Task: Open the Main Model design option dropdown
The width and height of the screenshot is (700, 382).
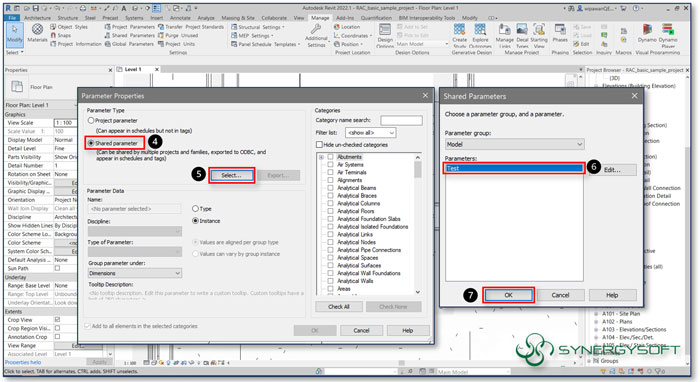Action: (x=422, y=44)
